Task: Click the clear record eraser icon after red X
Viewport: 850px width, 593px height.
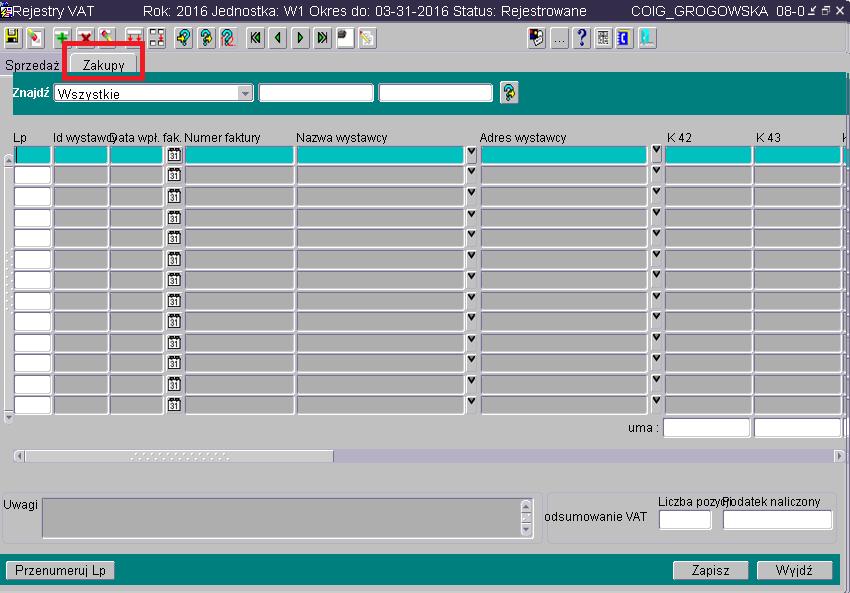Action: click(107, 37)
